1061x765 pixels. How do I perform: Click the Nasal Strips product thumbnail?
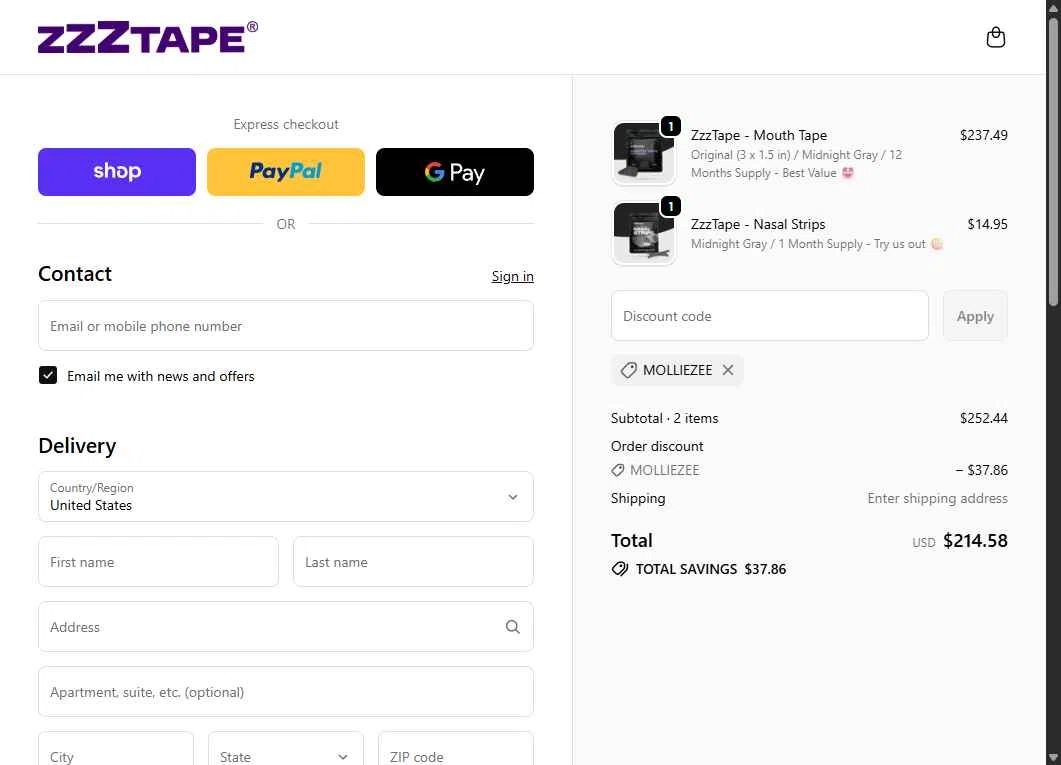[x=644, y=233]
